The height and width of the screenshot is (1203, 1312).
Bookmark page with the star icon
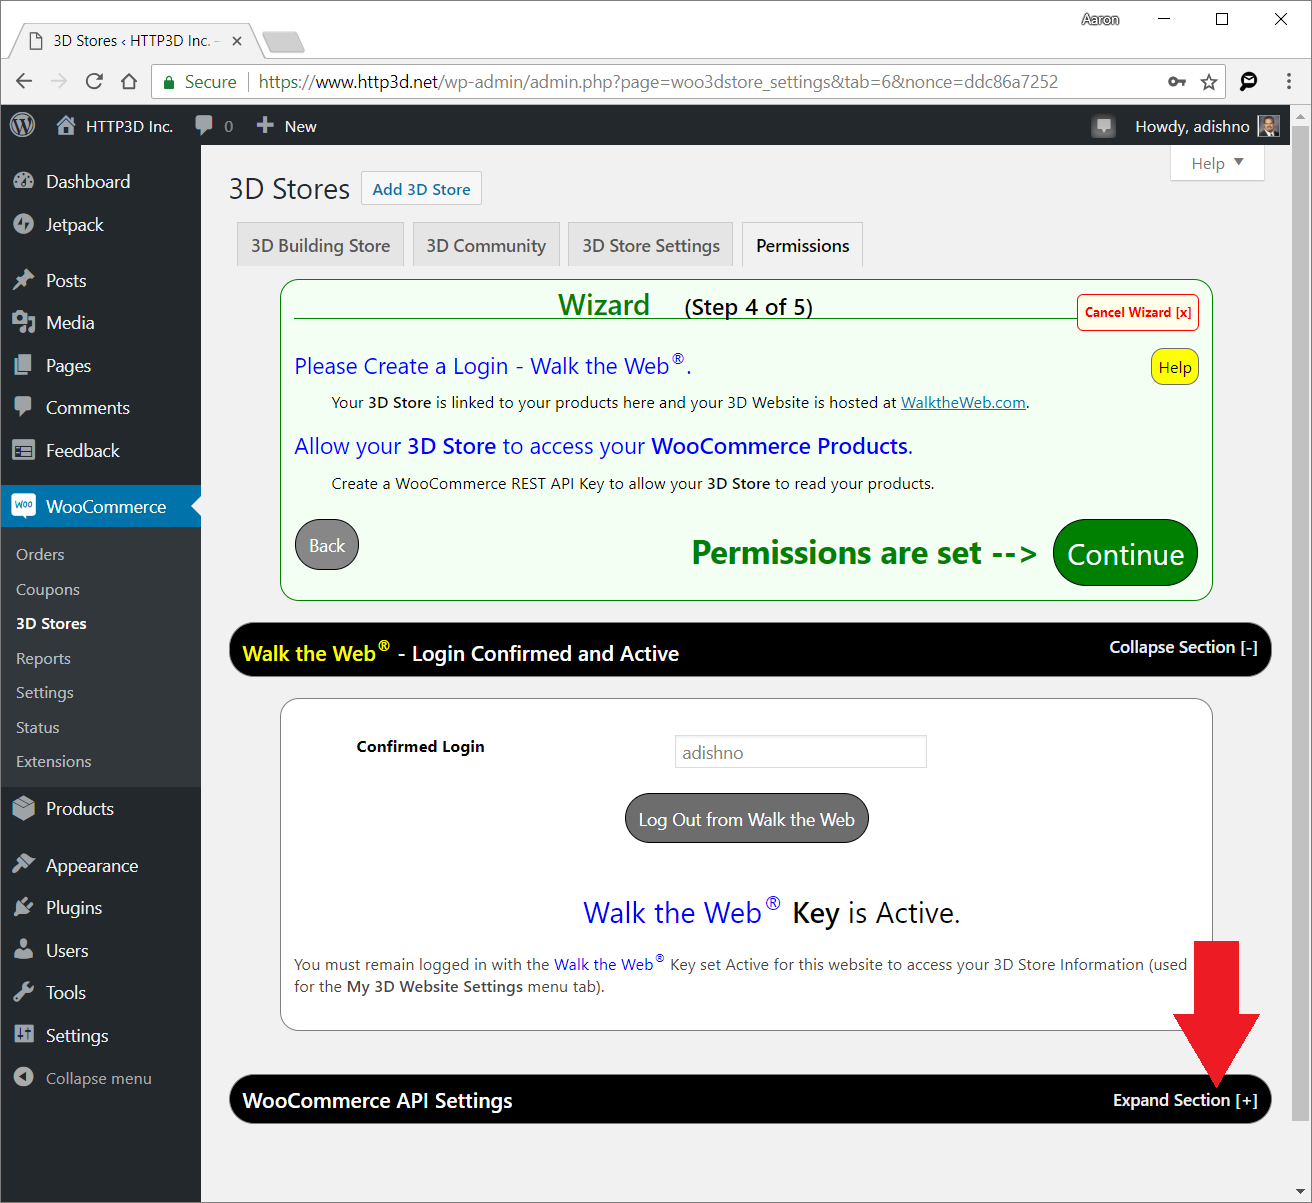[x=1209, y=82]
